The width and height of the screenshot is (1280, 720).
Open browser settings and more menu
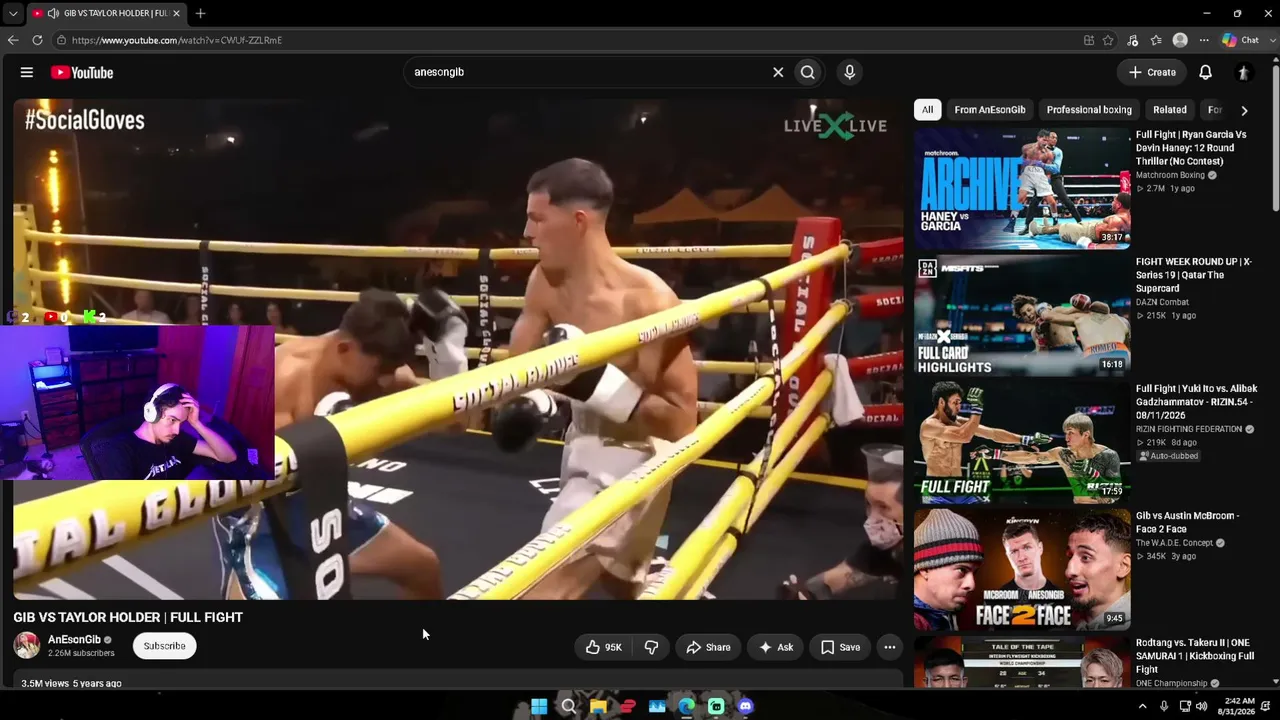point(1203,40)
